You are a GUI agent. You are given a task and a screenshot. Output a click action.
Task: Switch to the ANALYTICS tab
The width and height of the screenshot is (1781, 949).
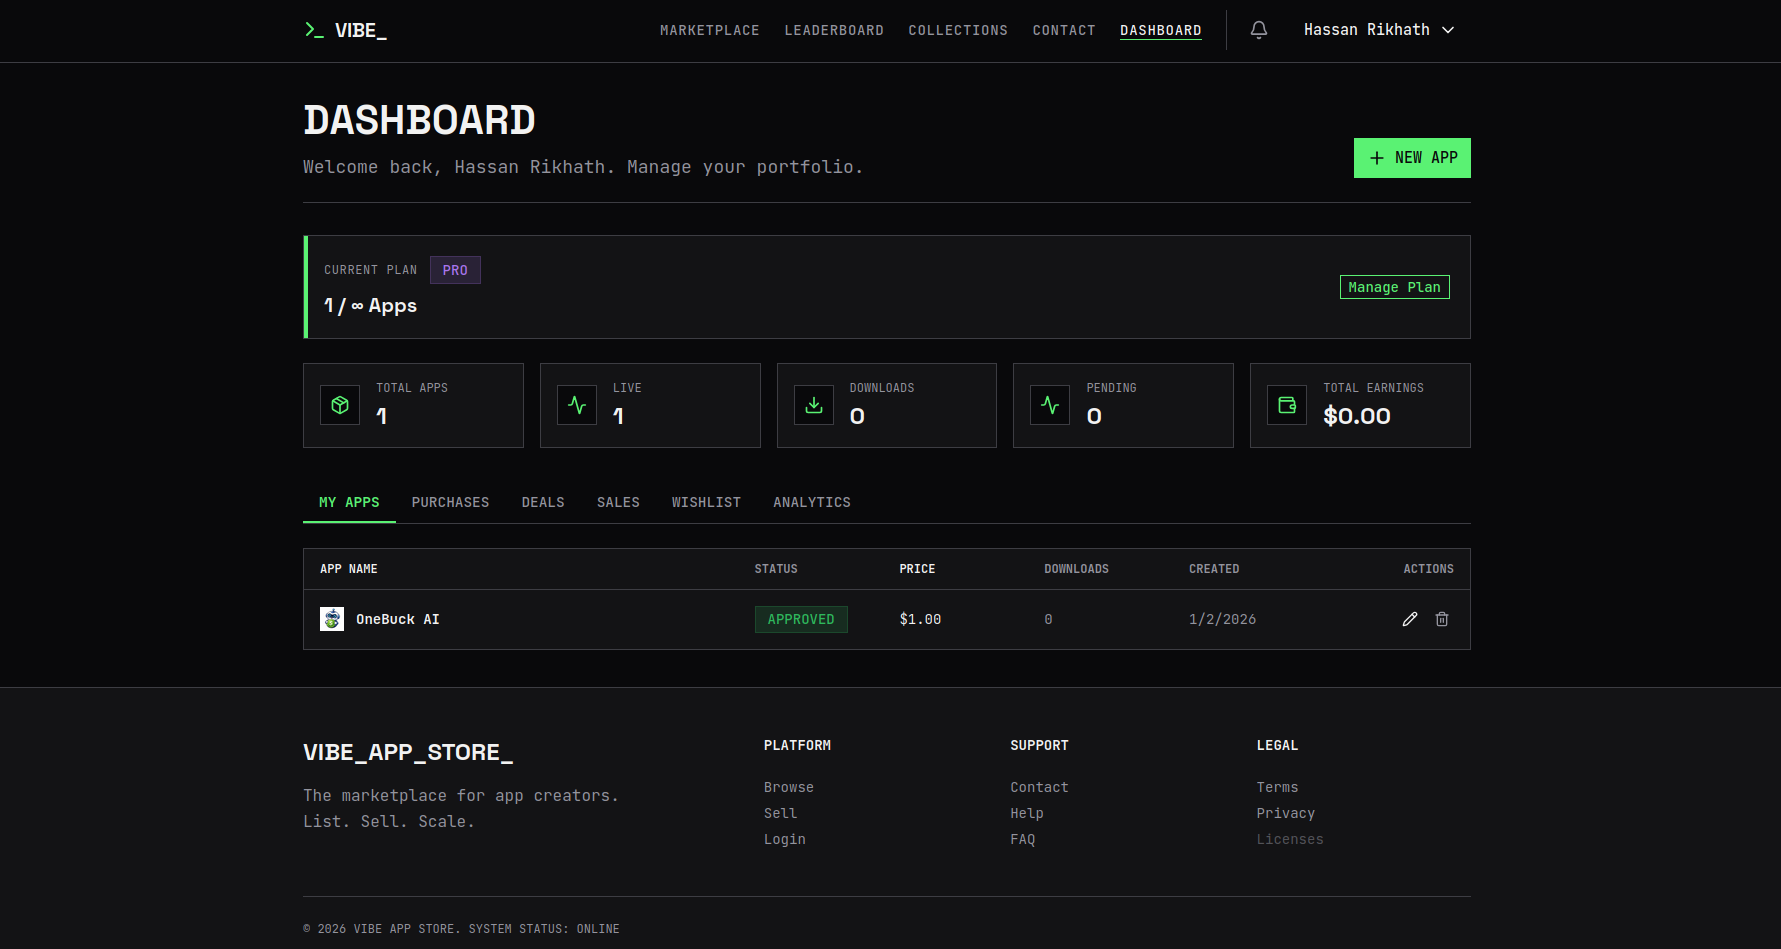click(811, 502)
